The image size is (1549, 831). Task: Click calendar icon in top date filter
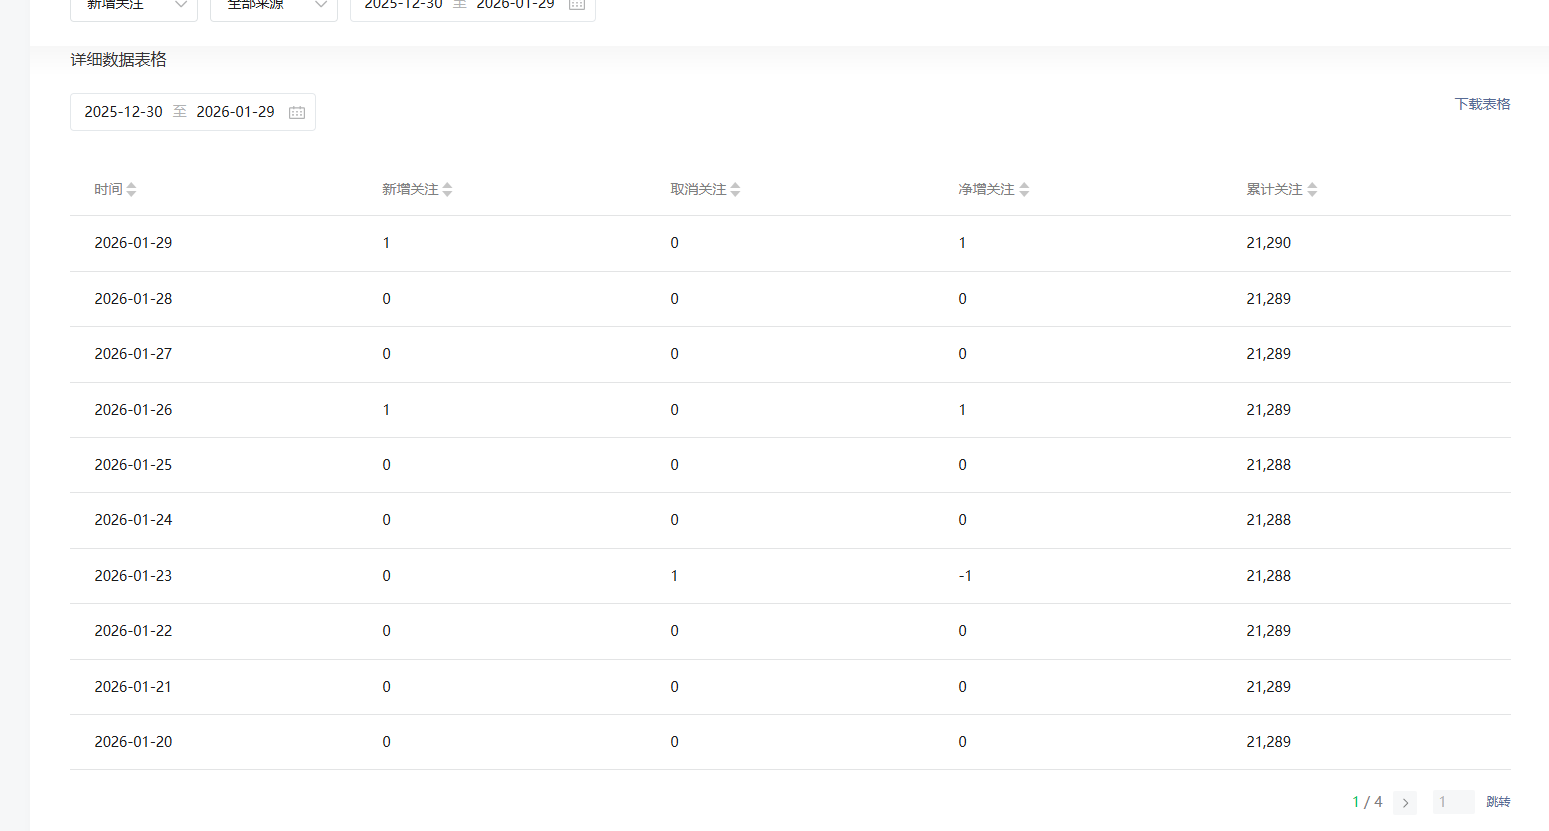pos(577,5)
